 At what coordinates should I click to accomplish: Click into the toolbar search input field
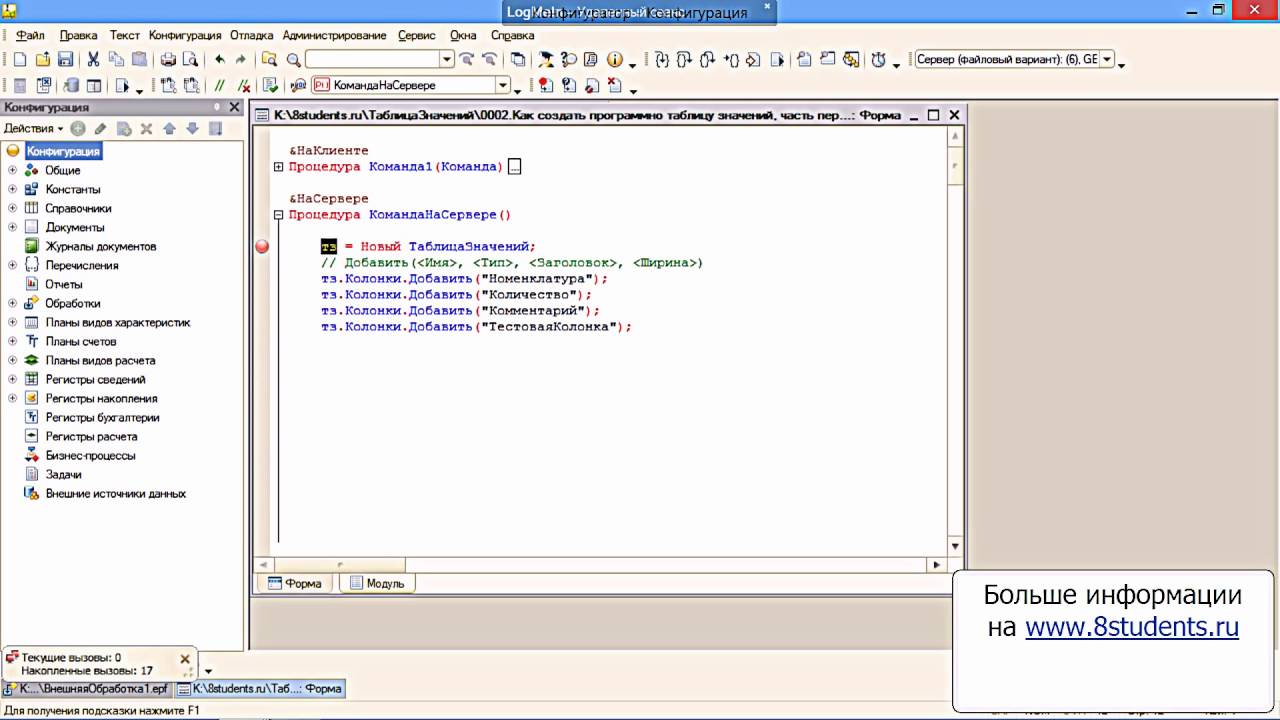(372, 60)
